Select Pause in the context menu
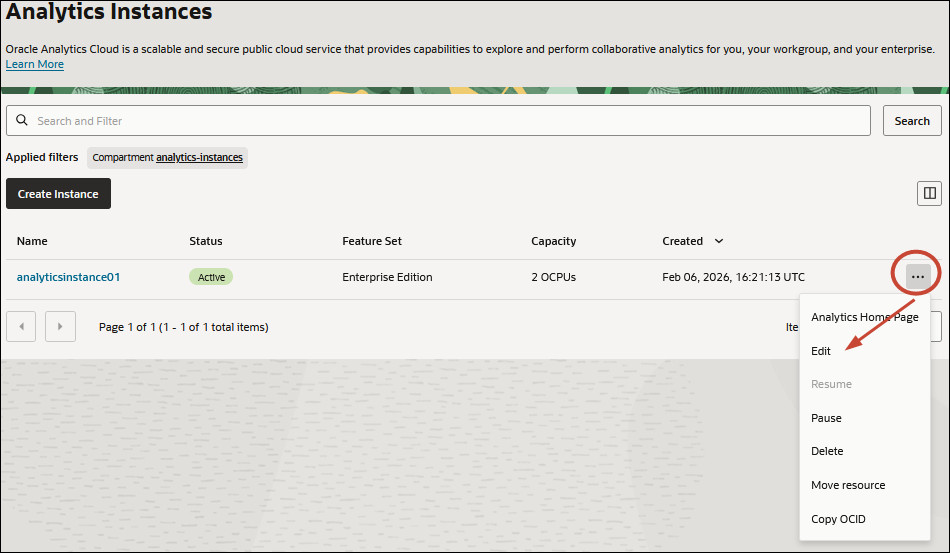This screenshot has height=553, width=950. [826, 418]
